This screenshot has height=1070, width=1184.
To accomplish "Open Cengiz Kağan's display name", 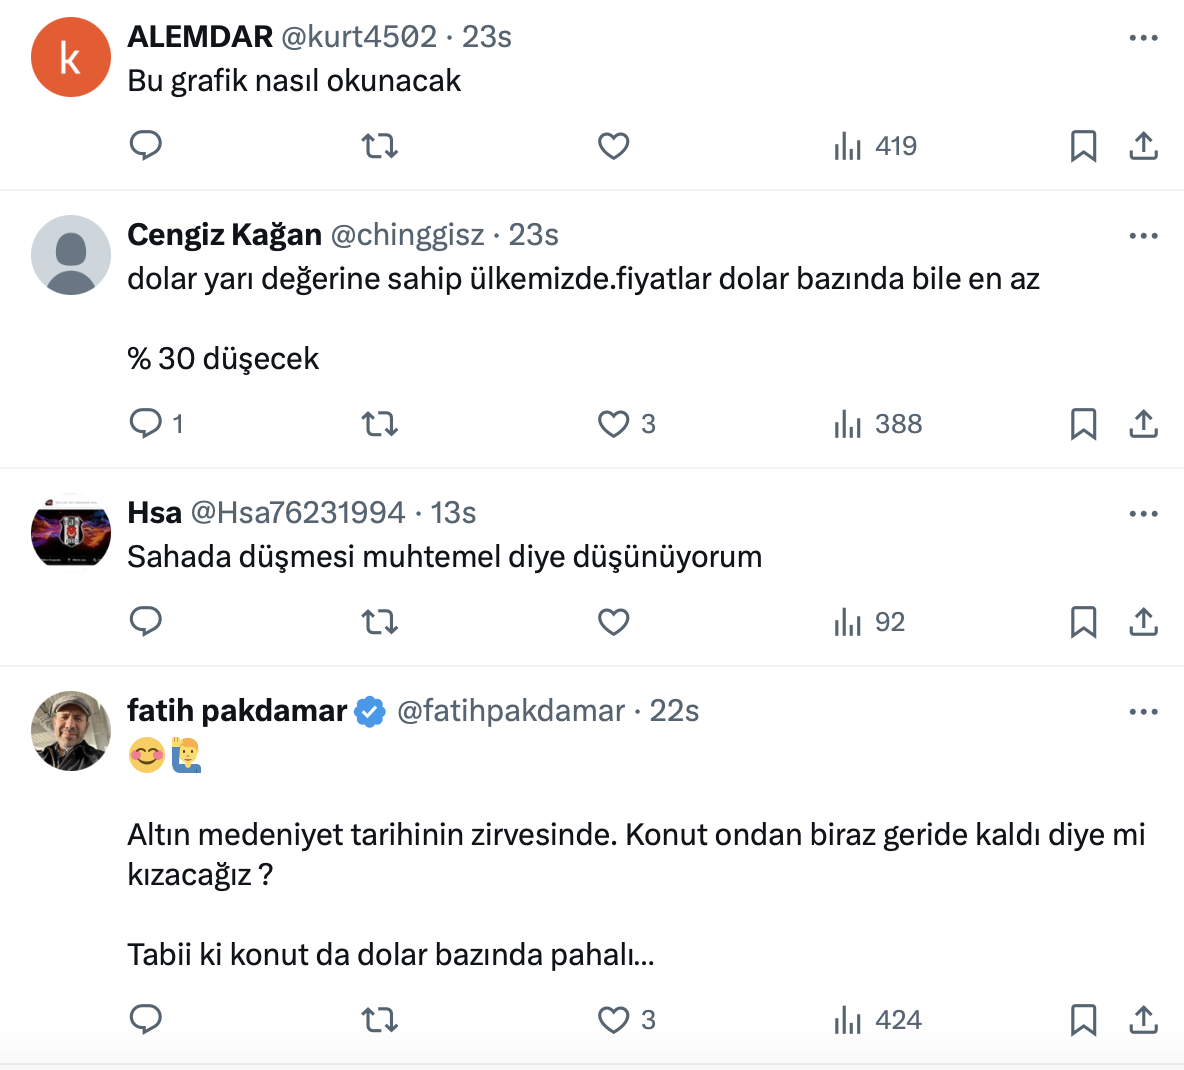I will point(224,235).
